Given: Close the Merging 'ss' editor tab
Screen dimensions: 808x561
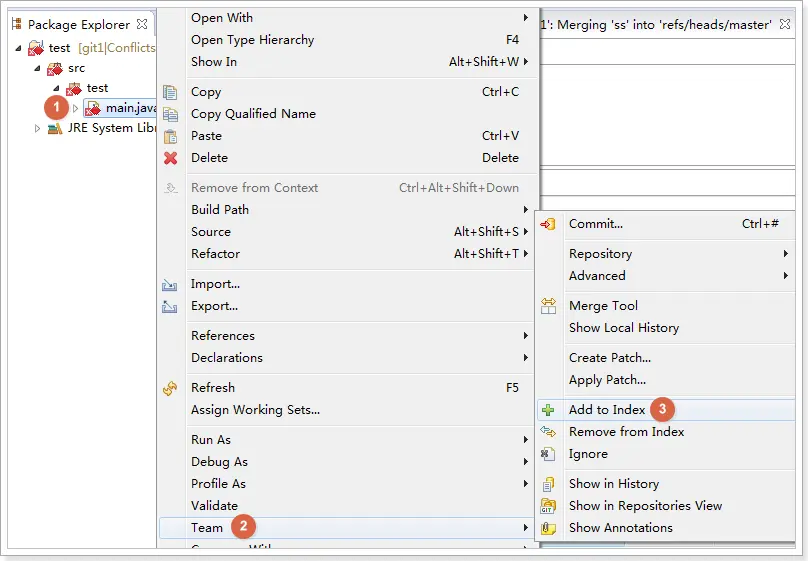Looking at the screenshot, I should (785, 24).
